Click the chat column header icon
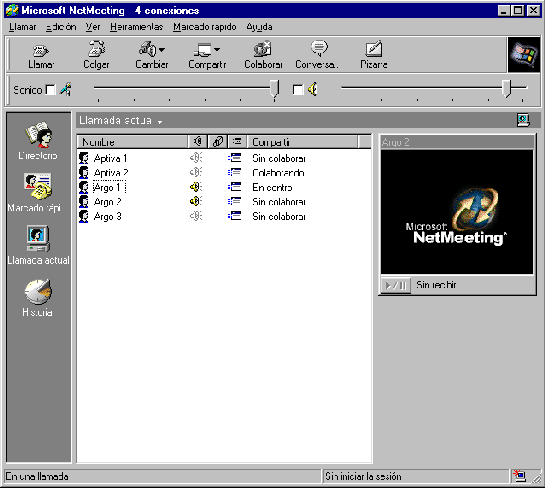The image size is (545, 488). (237, 141)
